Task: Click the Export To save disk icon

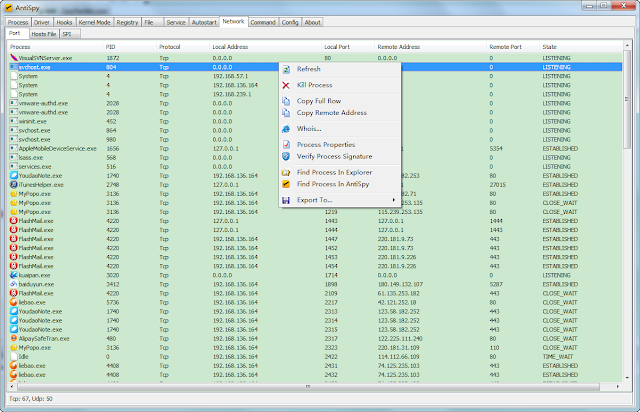Action: pos(286,200)
